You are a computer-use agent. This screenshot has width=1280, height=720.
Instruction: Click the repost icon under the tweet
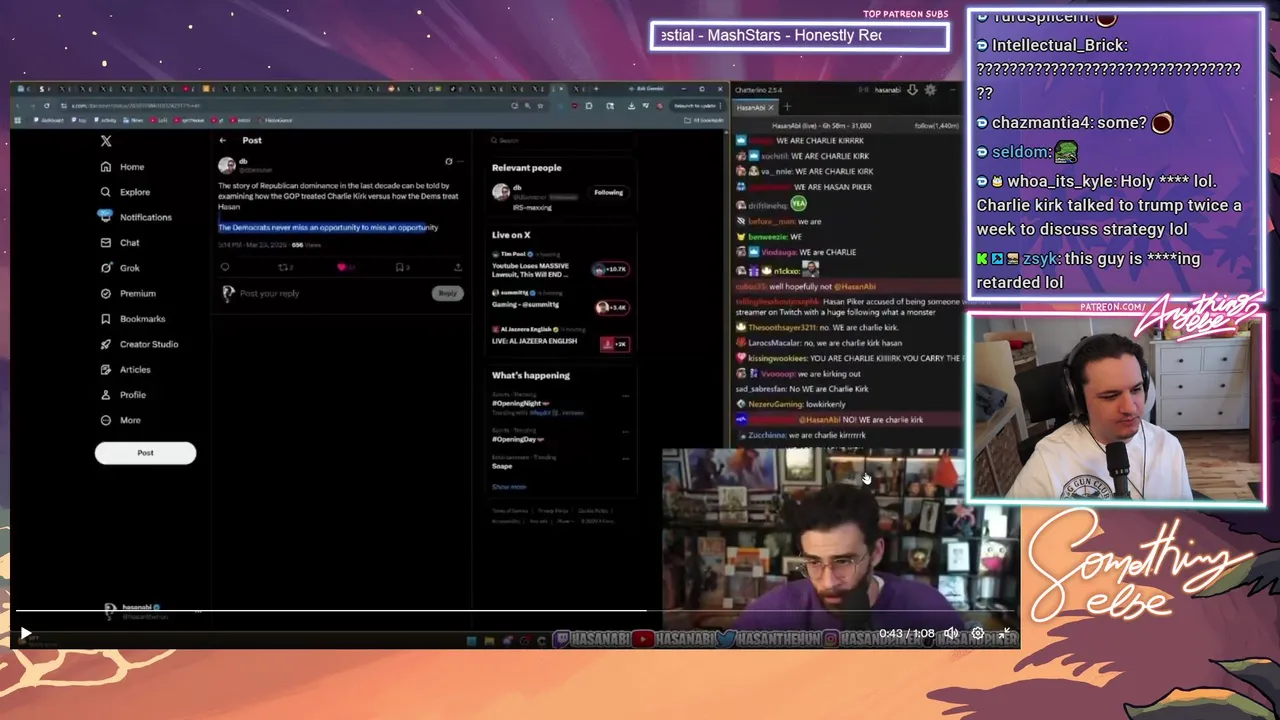tap(283, 268)
